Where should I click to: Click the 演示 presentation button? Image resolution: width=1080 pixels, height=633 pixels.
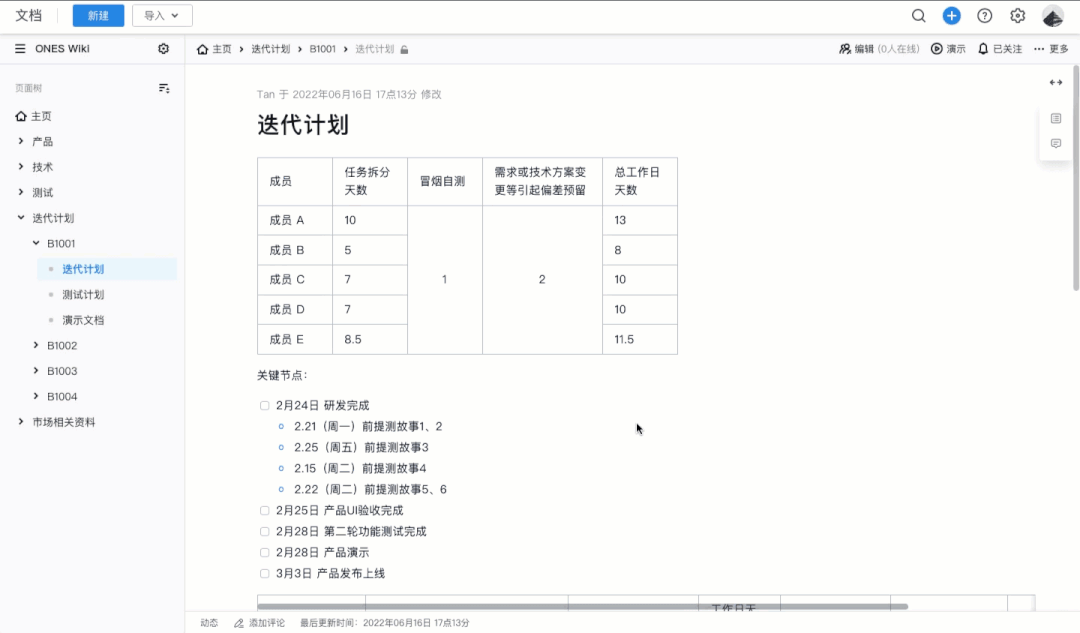944,48
